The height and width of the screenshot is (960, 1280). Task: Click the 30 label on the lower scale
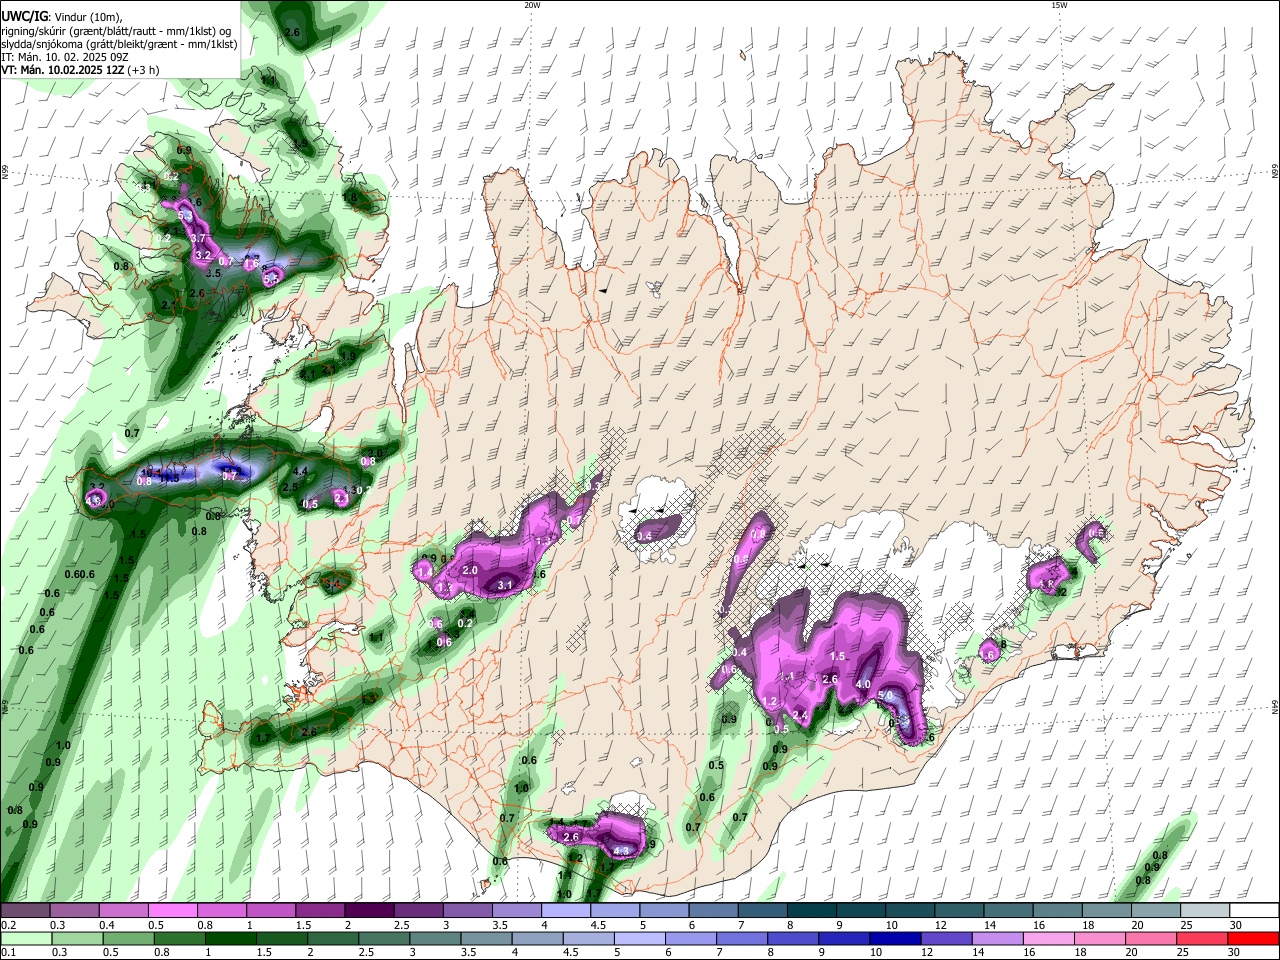point(1234,953)
